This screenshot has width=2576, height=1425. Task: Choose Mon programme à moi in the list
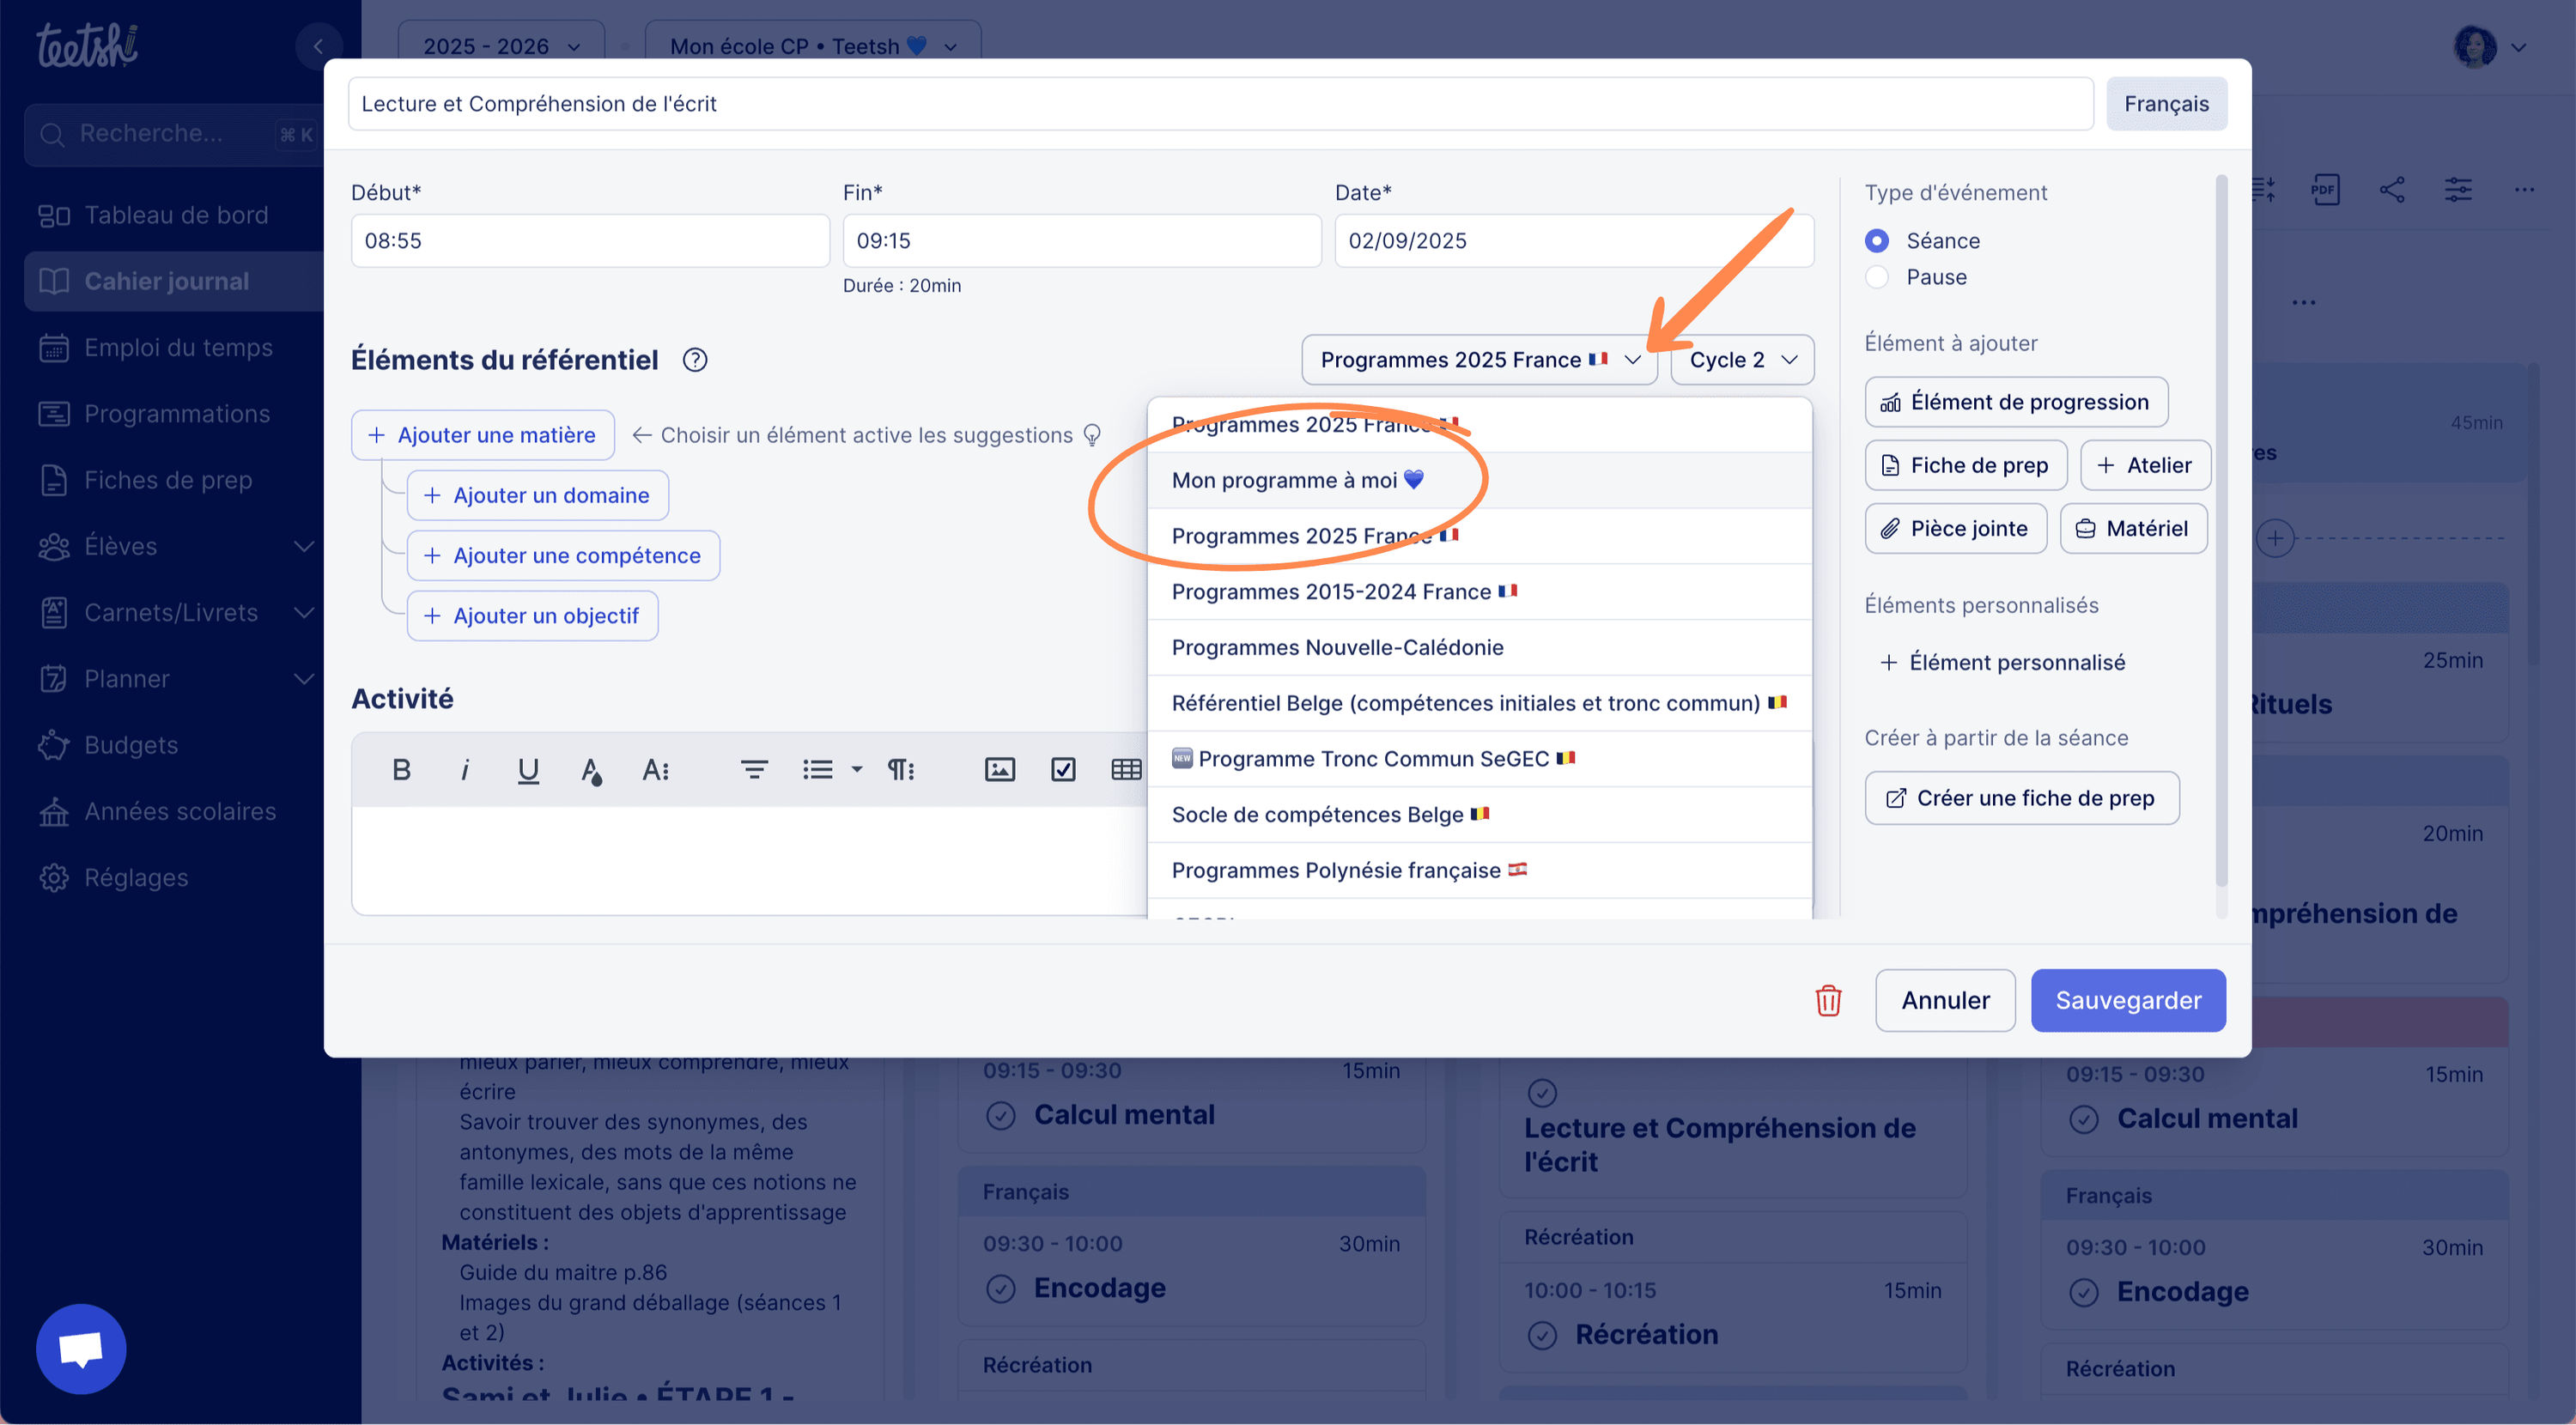pyautogui.click(x=1479, y=480)
